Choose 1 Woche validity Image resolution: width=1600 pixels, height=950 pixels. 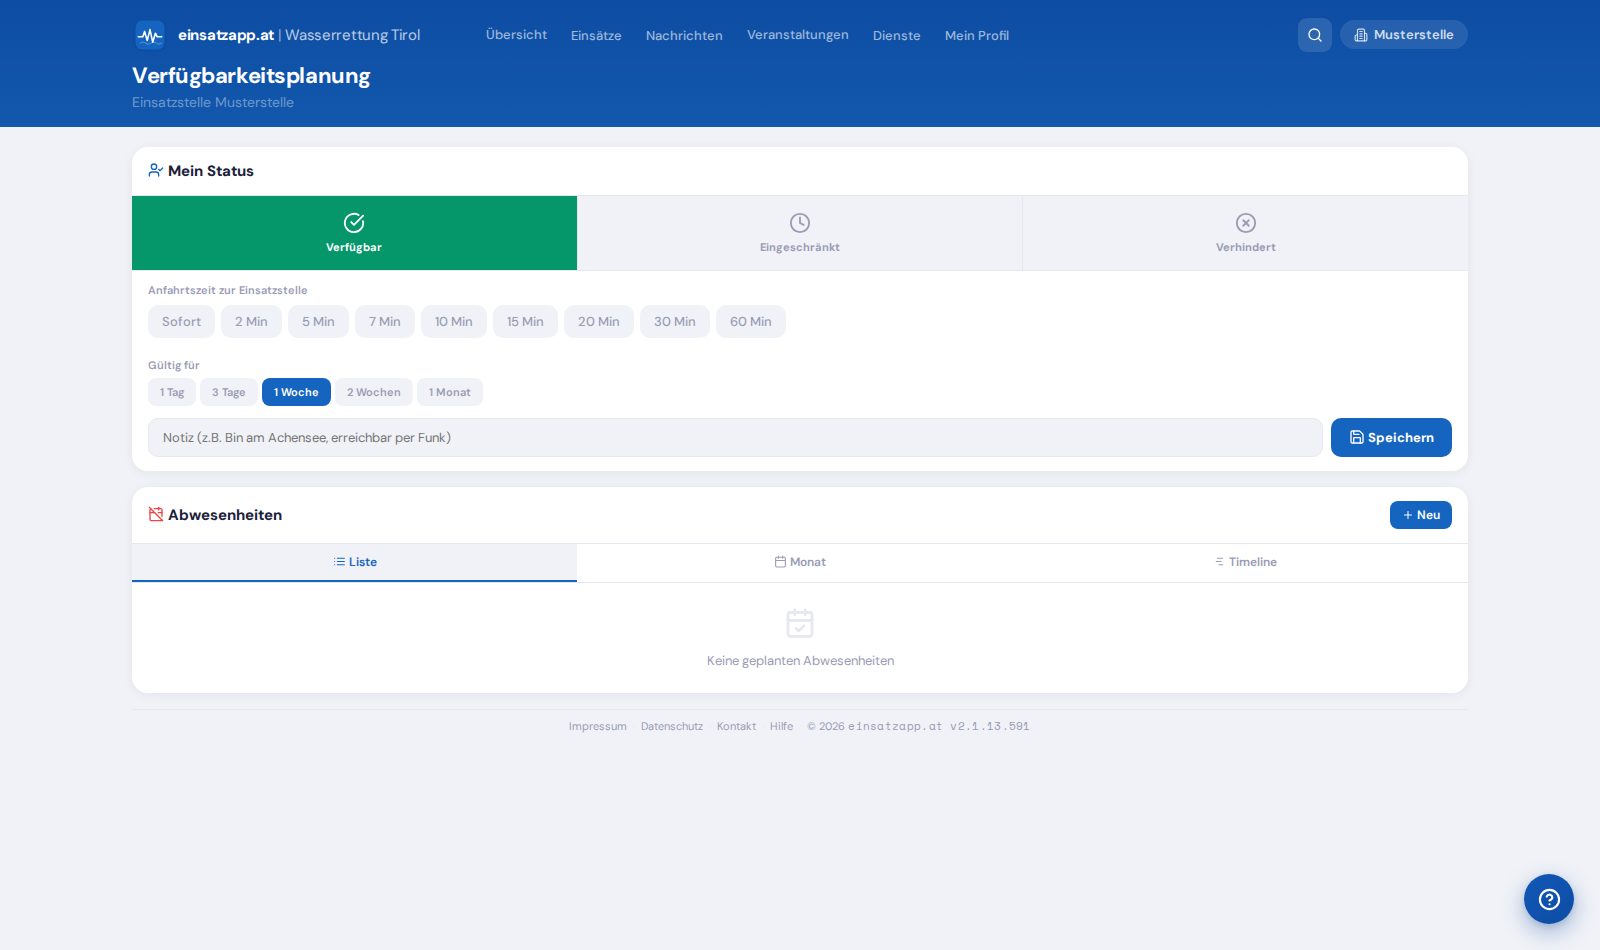(x=296, y=392)
